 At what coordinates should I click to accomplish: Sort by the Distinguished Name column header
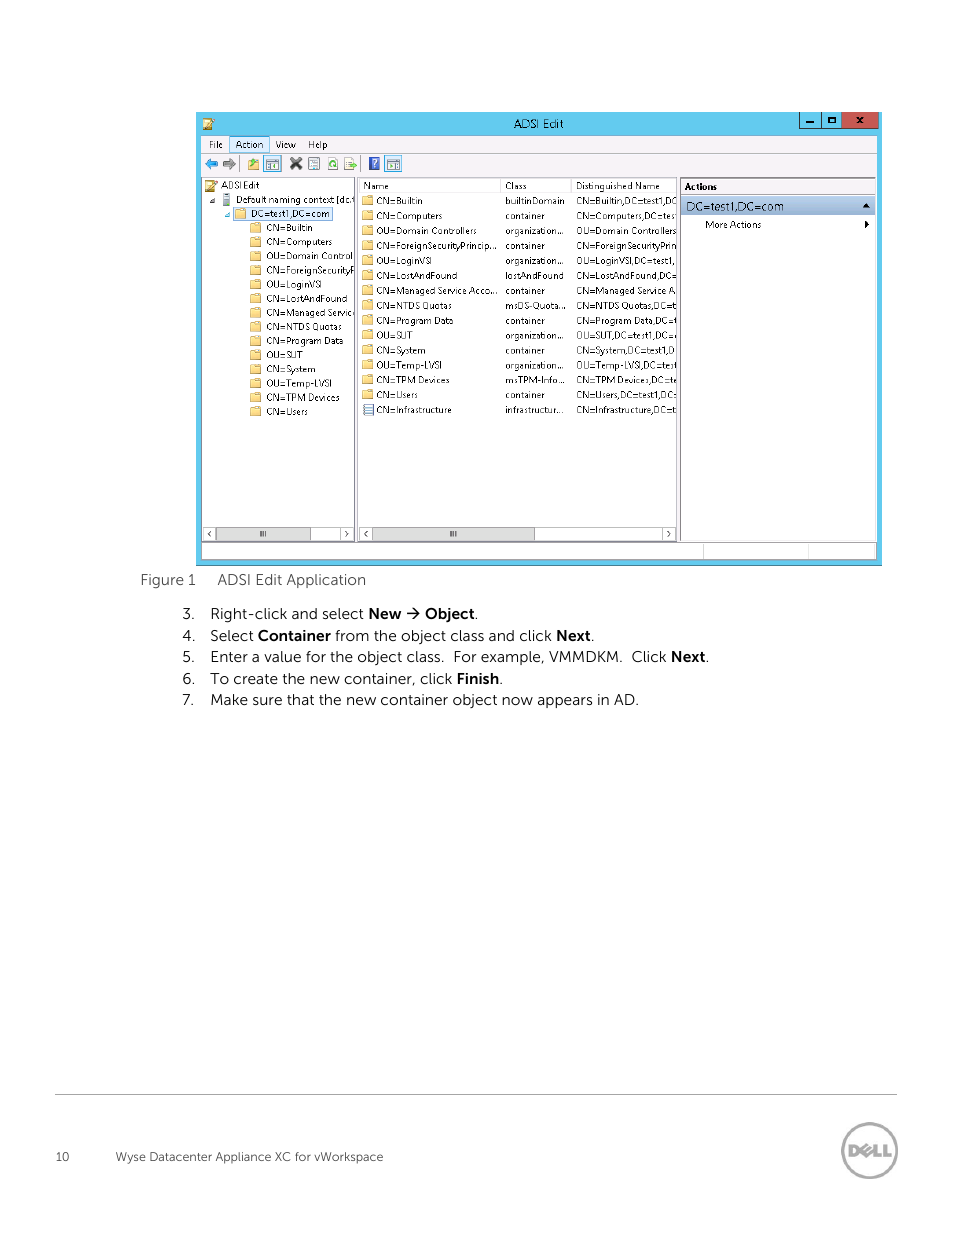624,186
